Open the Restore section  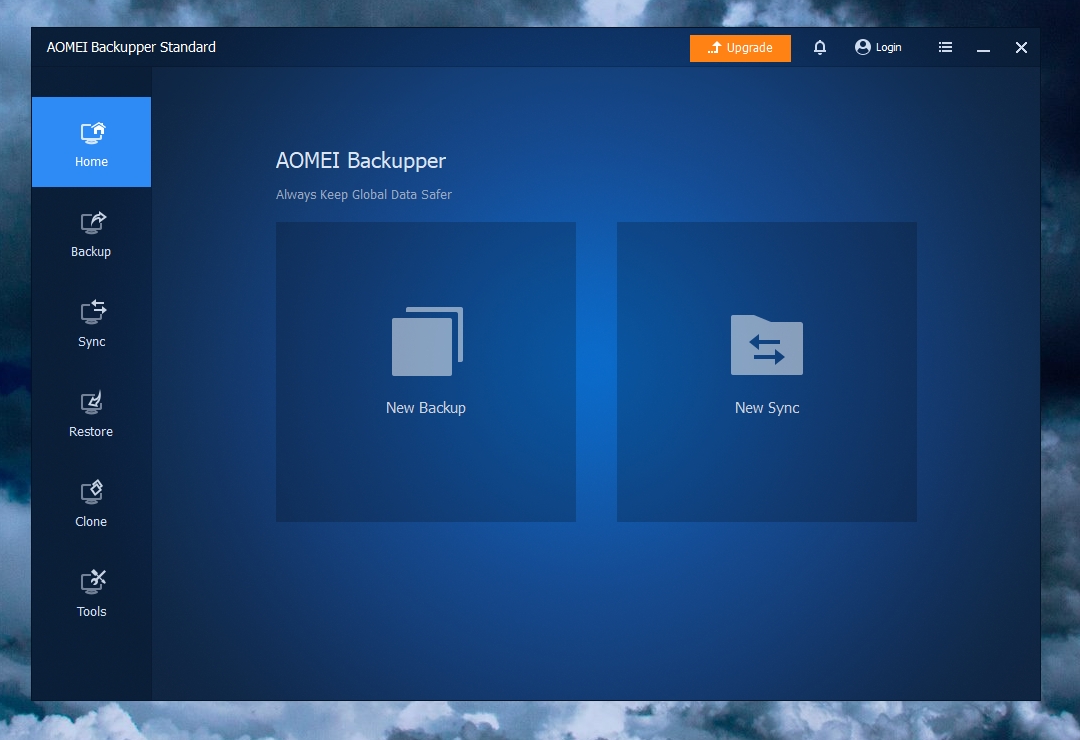91,414
